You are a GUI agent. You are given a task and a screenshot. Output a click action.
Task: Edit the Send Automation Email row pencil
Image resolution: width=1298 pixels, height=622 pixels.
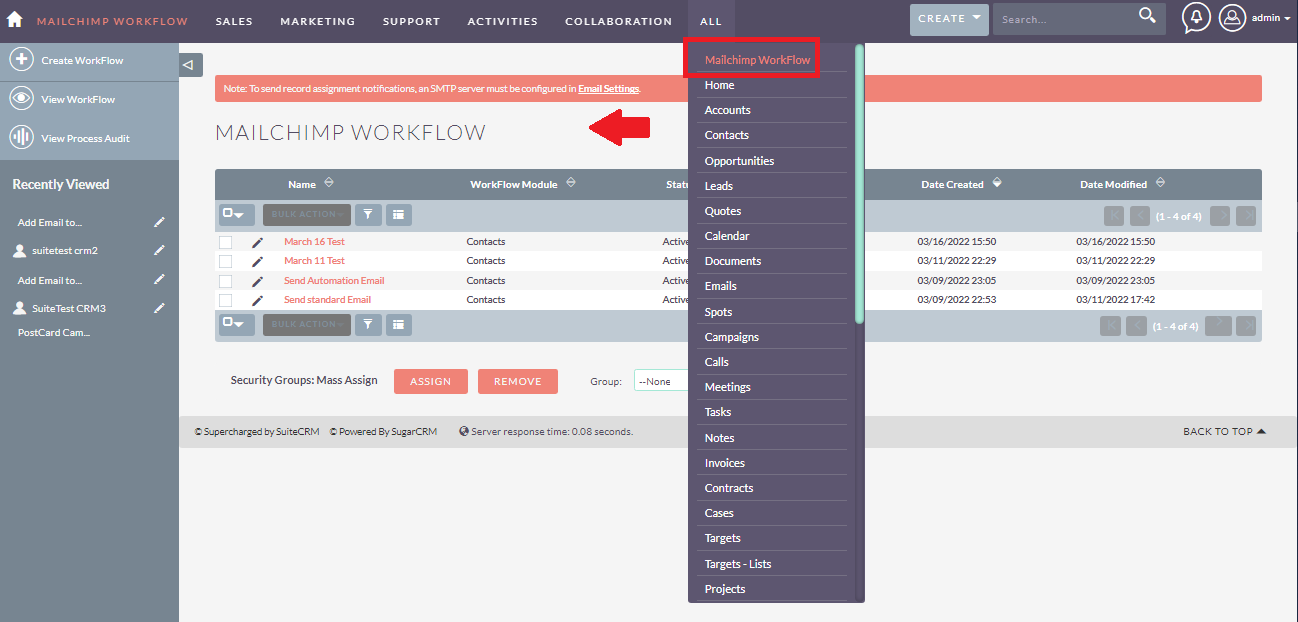(x=257, y=281)
